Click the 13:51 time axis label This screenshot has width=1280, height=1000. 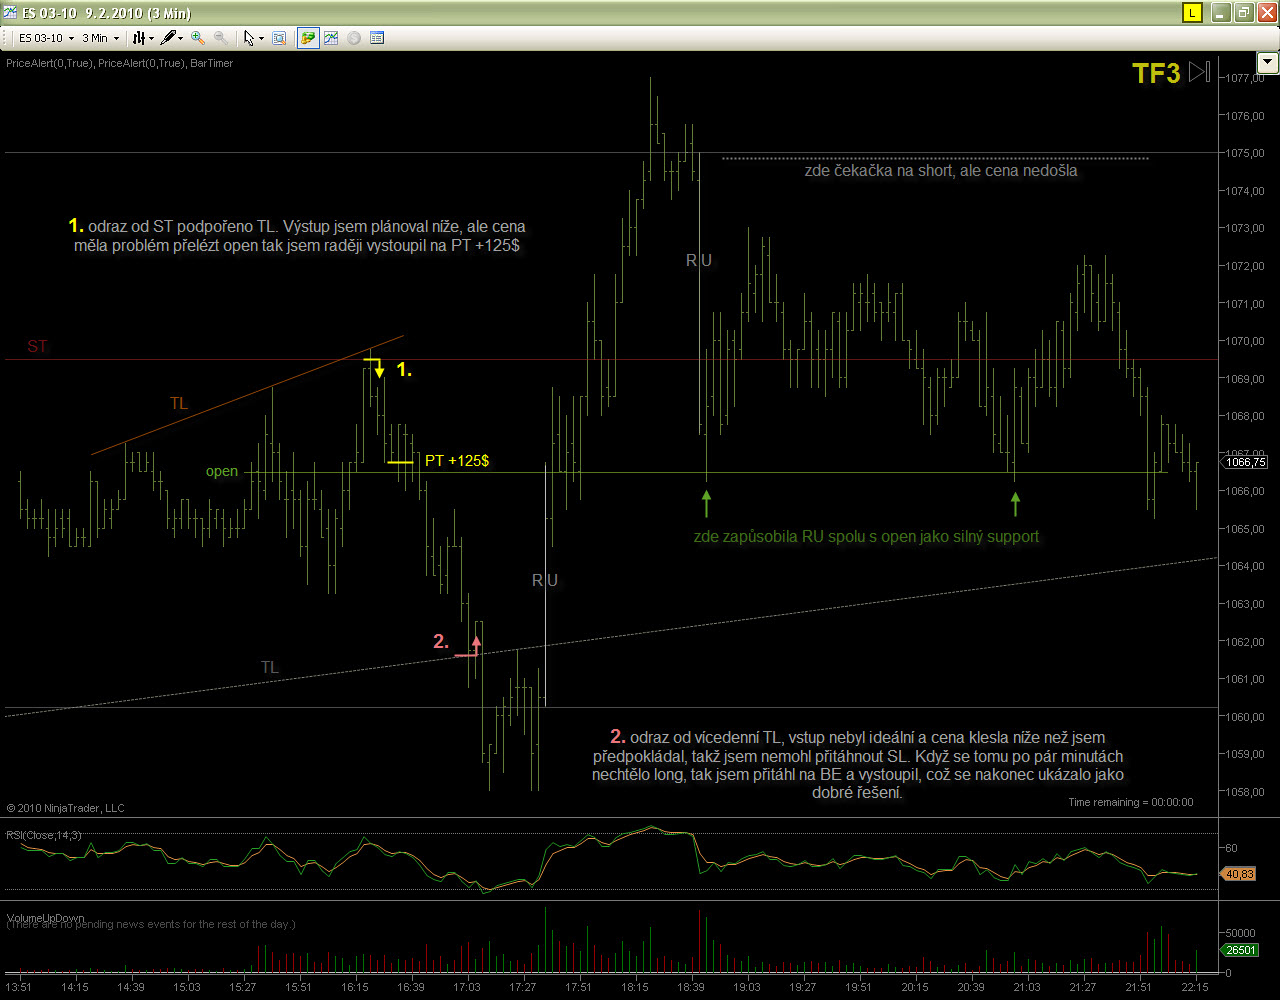pyautogui.click(x=18, y=987)
